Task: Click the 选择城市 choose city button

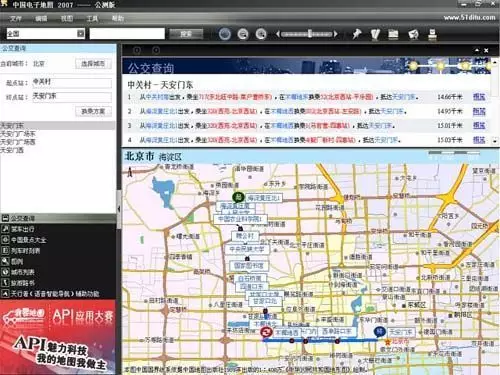Action: tap(93, 64)
